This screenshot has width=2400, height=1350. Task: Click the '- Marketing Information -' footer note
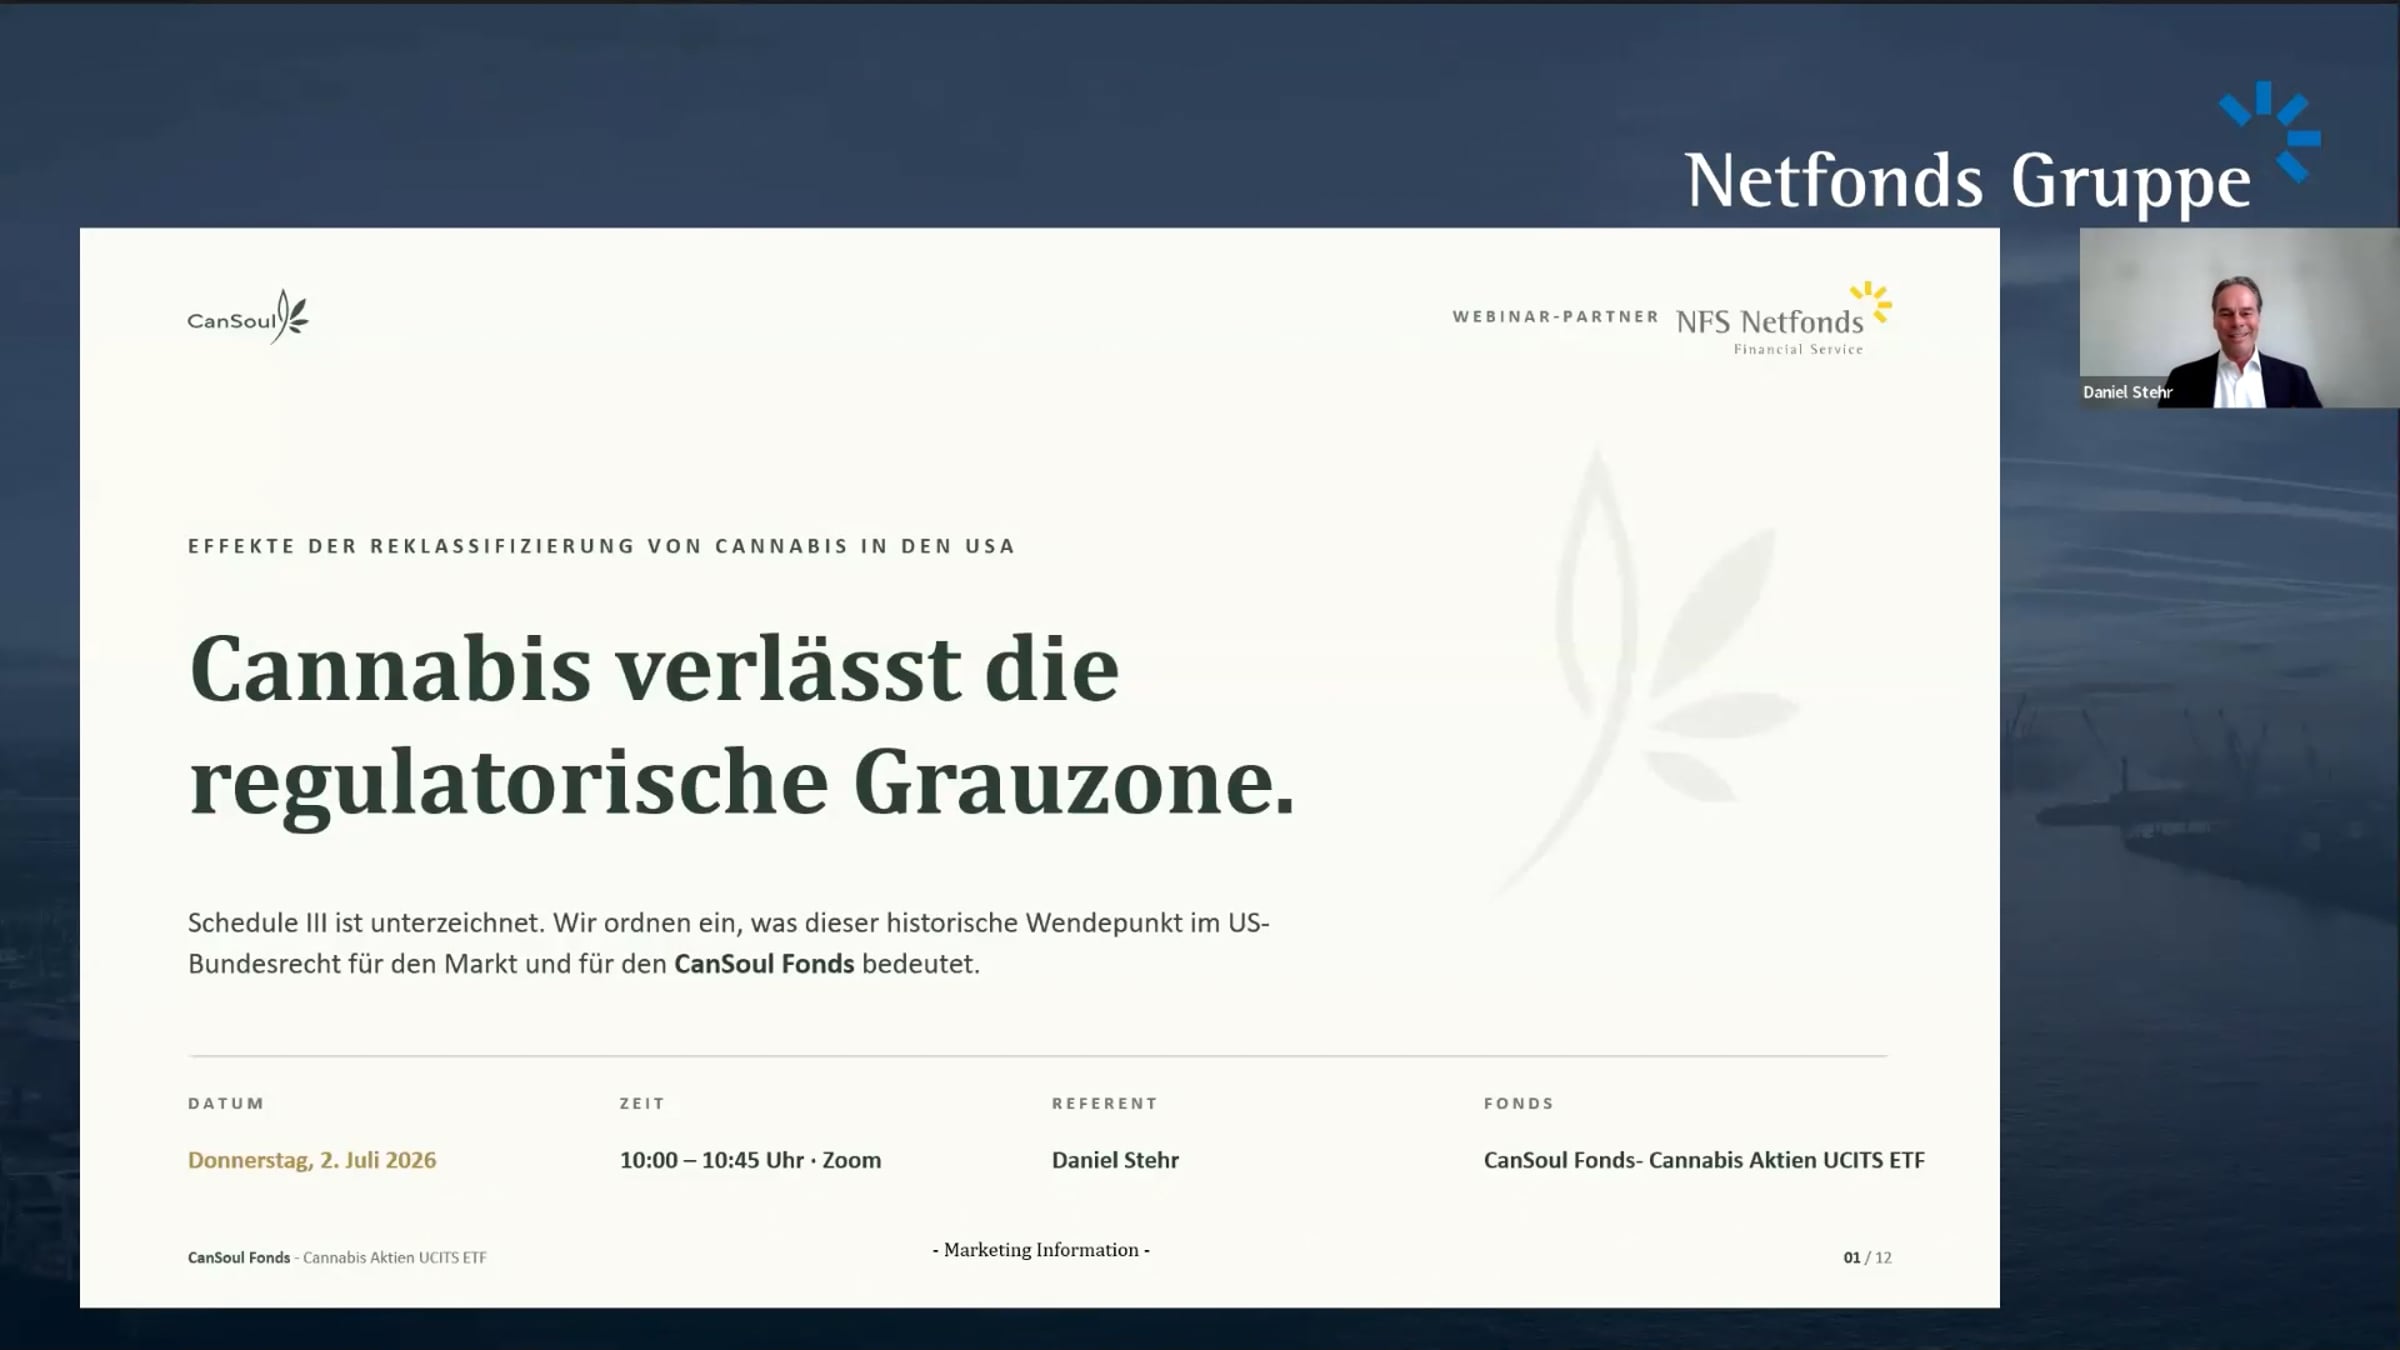point(1041,1250)
